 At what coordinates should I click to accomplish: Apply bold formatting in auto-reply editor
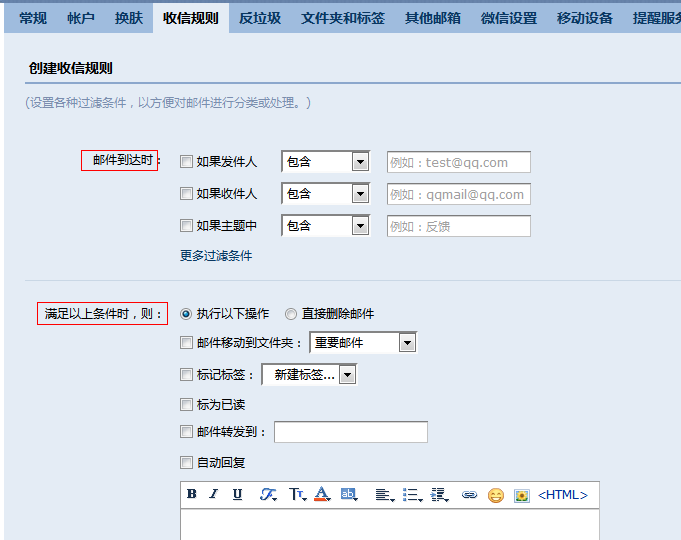pyautogui.click(x=192, y=494)
